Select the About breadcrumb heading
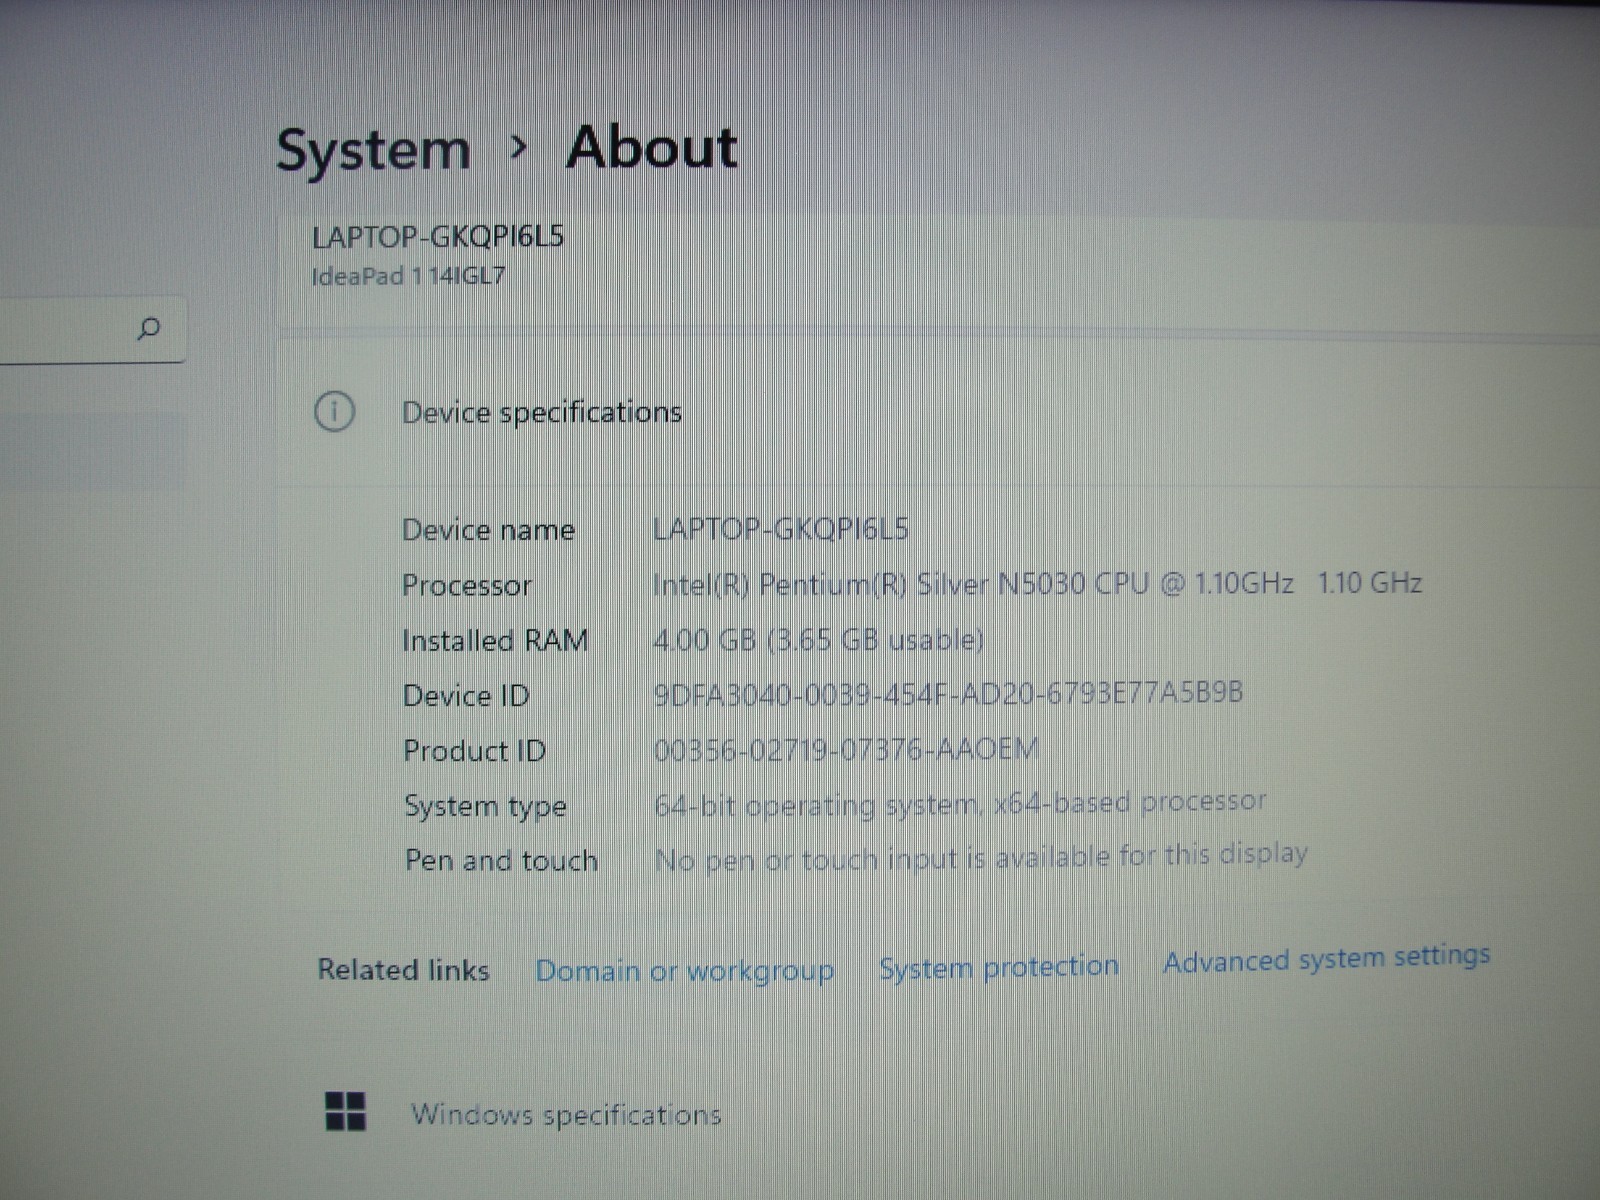This screenshot has height=1200, width=1600. tap(652, 148)
